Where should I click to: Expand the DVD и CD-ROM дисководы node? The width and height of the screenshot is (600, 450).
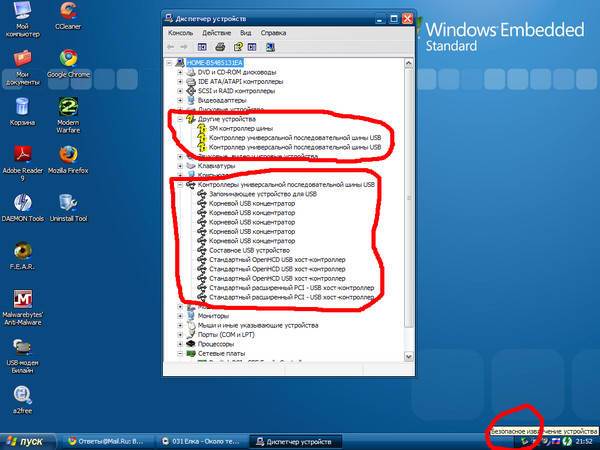click(x=180, y=72)
